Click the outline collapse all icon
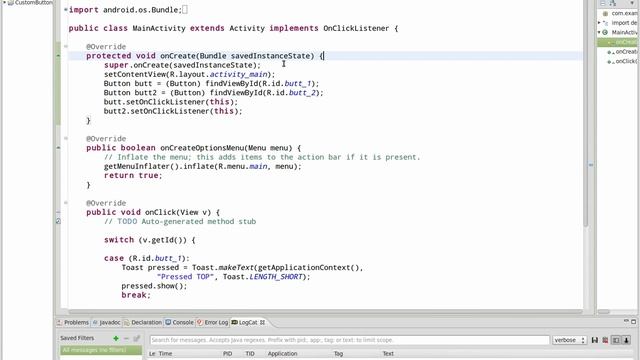 coord(603,3)
